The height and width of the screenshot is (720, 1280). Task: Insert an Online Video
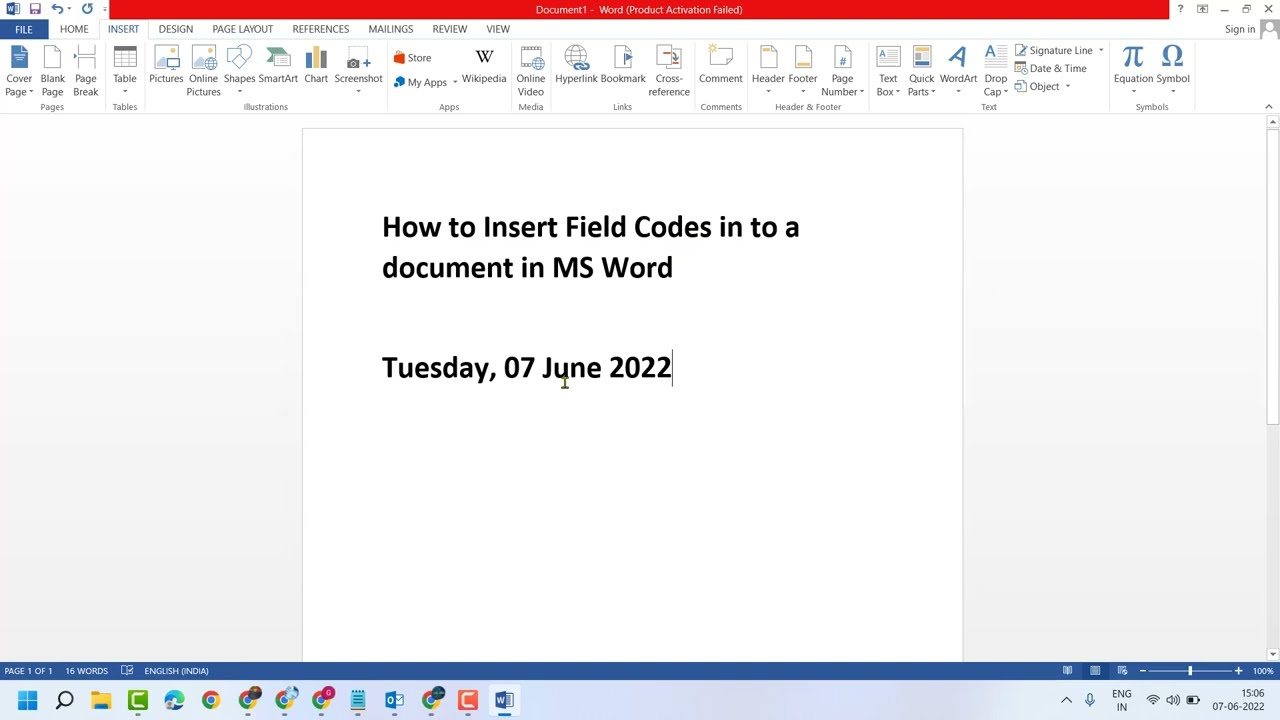click(x=531, y=71)
